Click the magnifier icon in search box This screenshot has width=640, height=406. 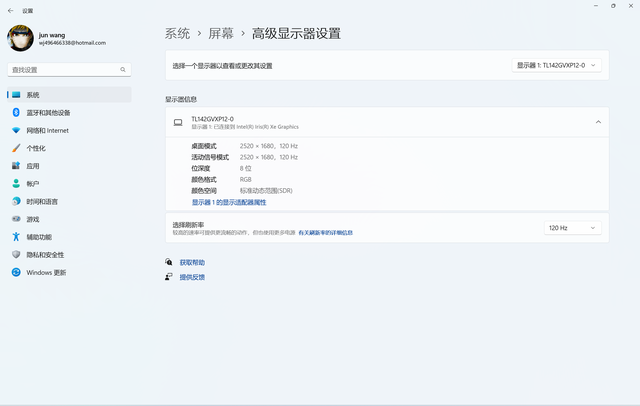123,70
